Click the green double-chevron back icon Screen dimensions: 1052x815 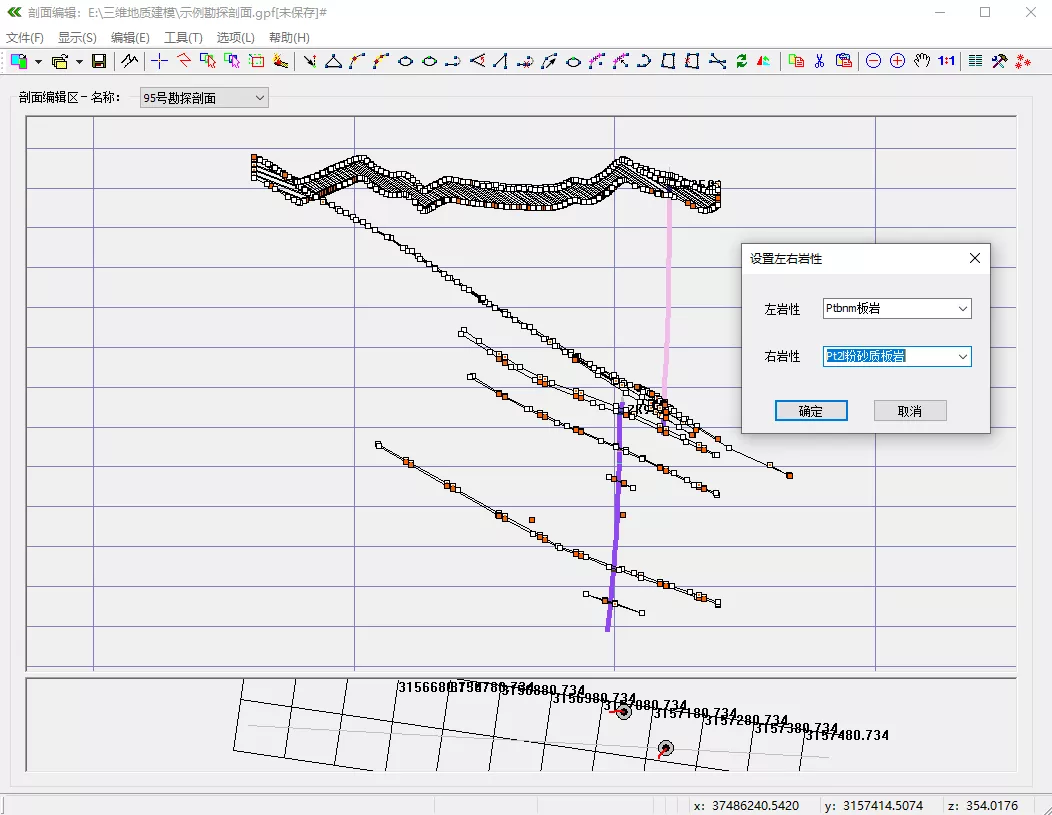(x=14, y=12)
